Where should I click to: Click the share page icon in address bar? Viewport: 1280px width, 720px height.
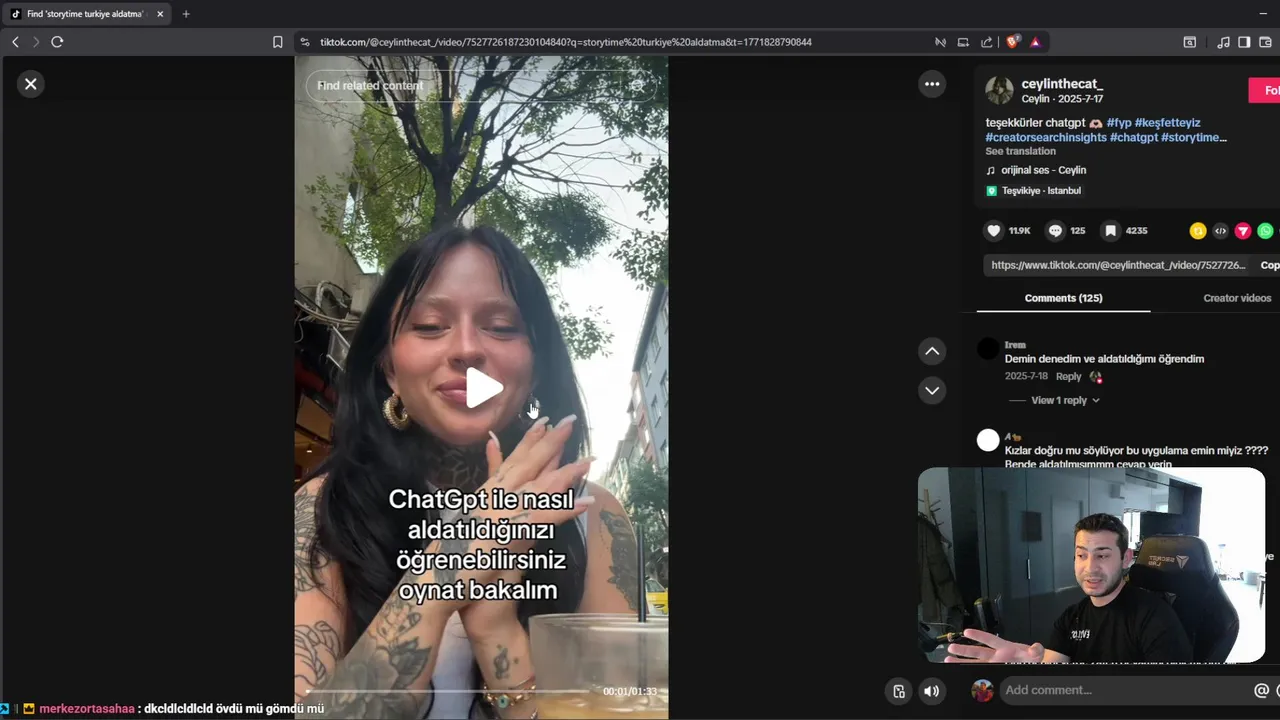(x=987, y=42)
